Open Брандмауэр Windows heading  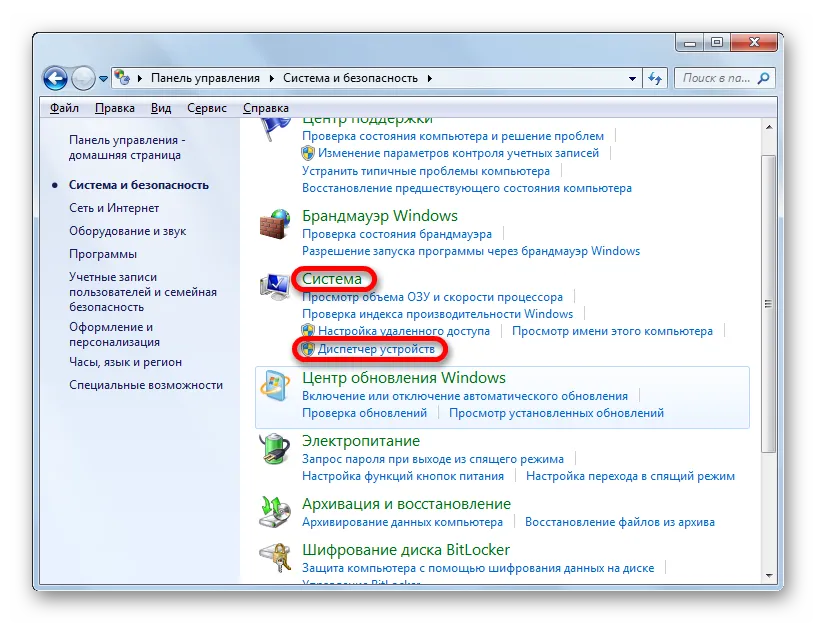380,216
